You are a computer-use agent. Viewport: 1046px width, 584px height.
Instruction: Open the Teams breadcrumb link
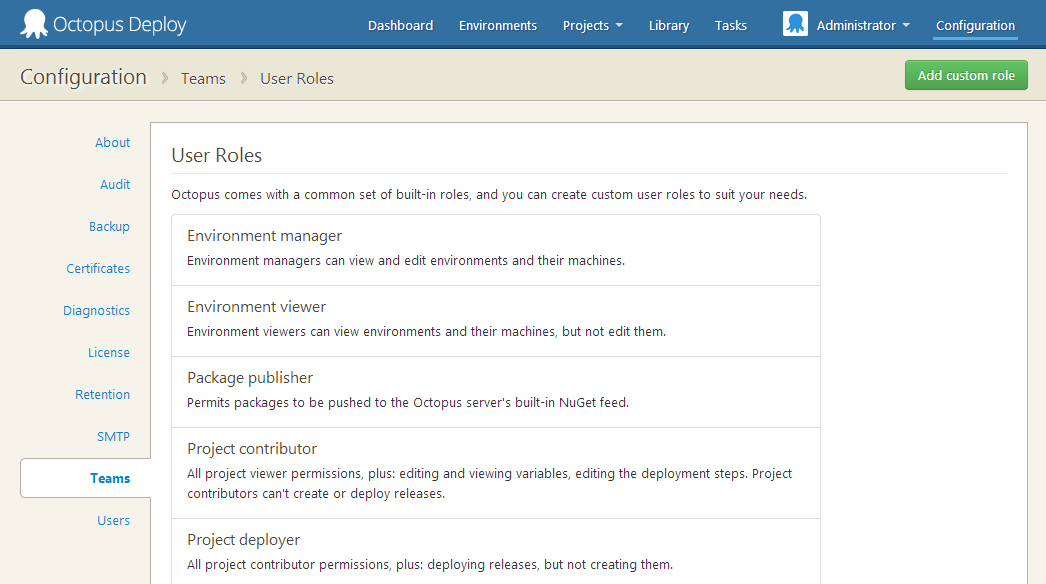coord(203,77)
